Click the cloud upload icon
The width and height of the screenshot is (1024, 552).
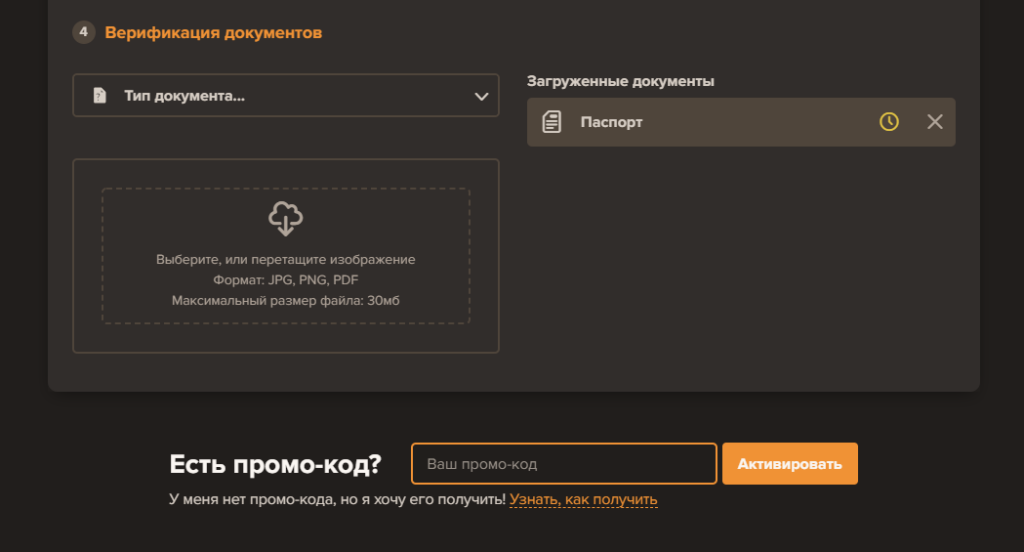[286, 217]
